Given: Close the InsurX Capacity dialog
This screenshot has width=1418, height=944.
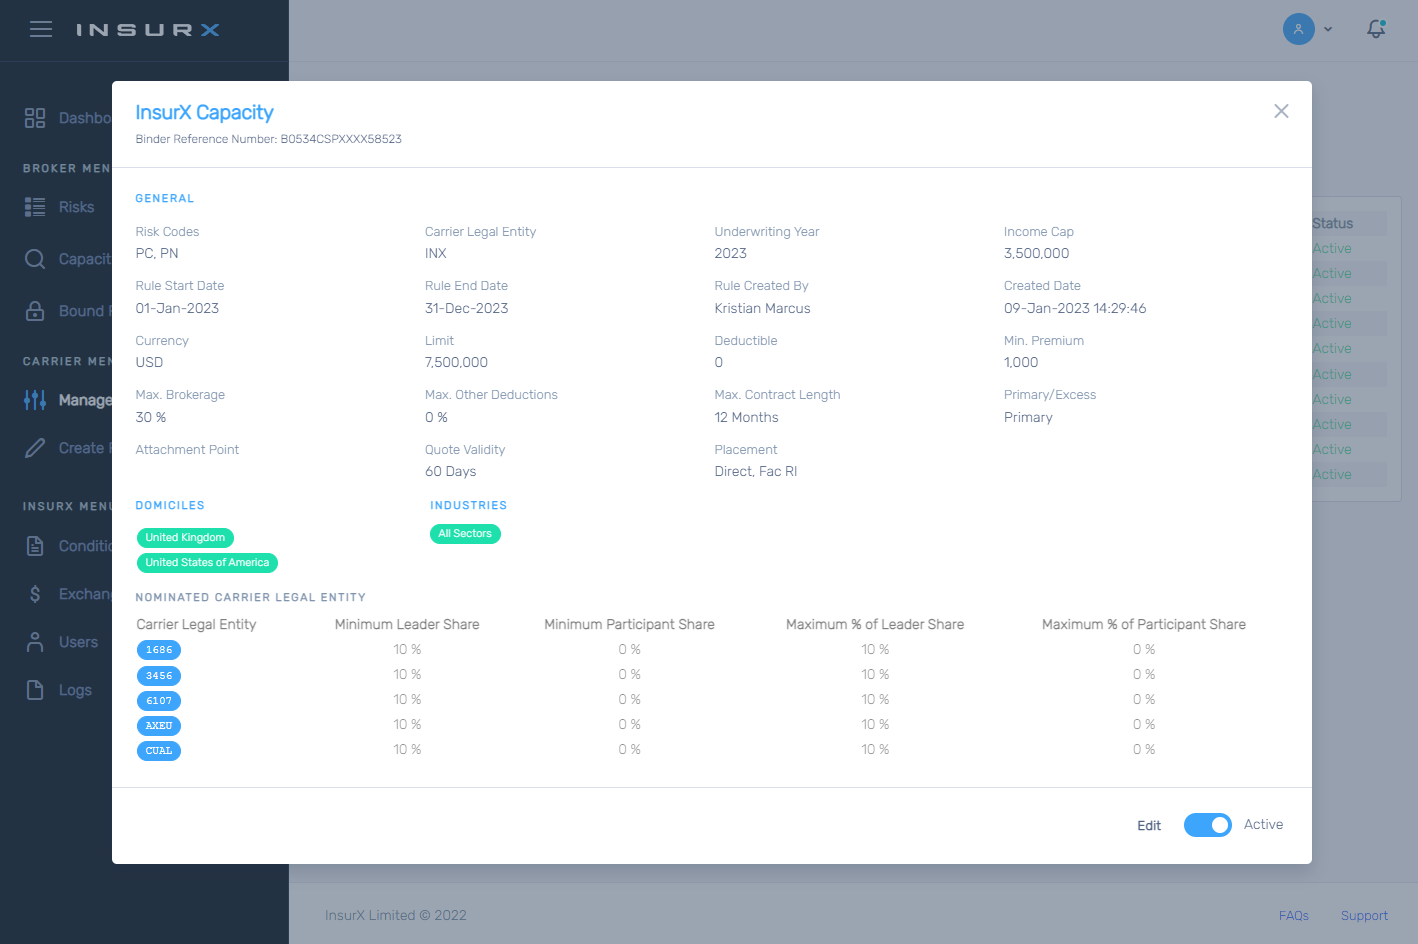Looking at the screenshot, I should point(1281,111).
